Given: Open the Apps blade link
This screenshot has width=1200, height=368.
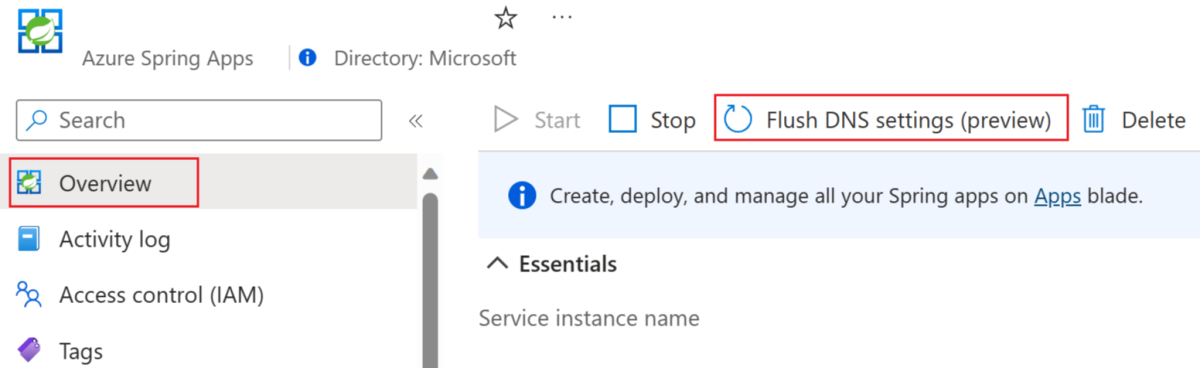Looking at the screenshot, I should pos(1057,195).
